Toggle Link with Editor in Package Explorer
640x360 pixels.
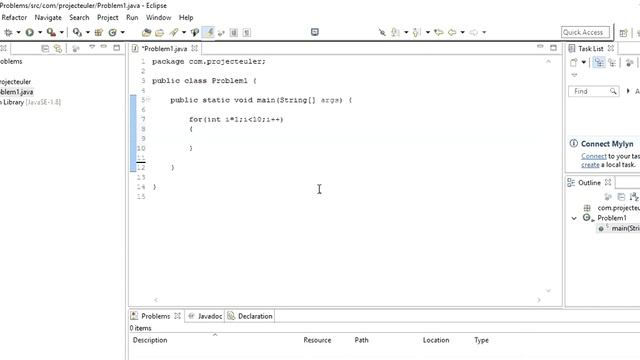[58, 49]
